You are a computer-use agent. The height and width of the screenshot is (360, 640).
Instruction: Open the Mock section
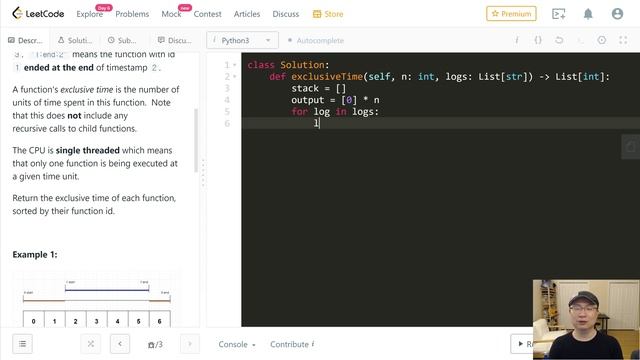171,14
